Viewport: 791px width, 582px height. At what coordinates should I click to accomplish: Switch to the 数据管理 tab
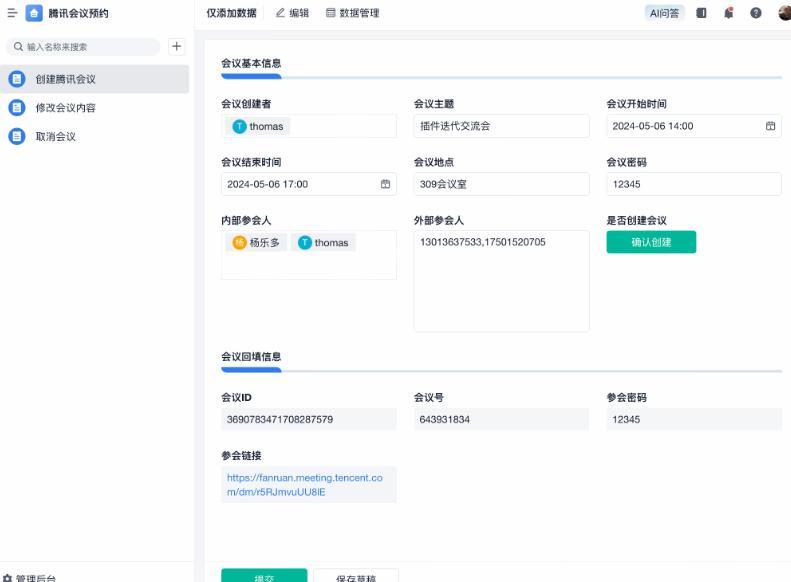click(x=352, y=13)
